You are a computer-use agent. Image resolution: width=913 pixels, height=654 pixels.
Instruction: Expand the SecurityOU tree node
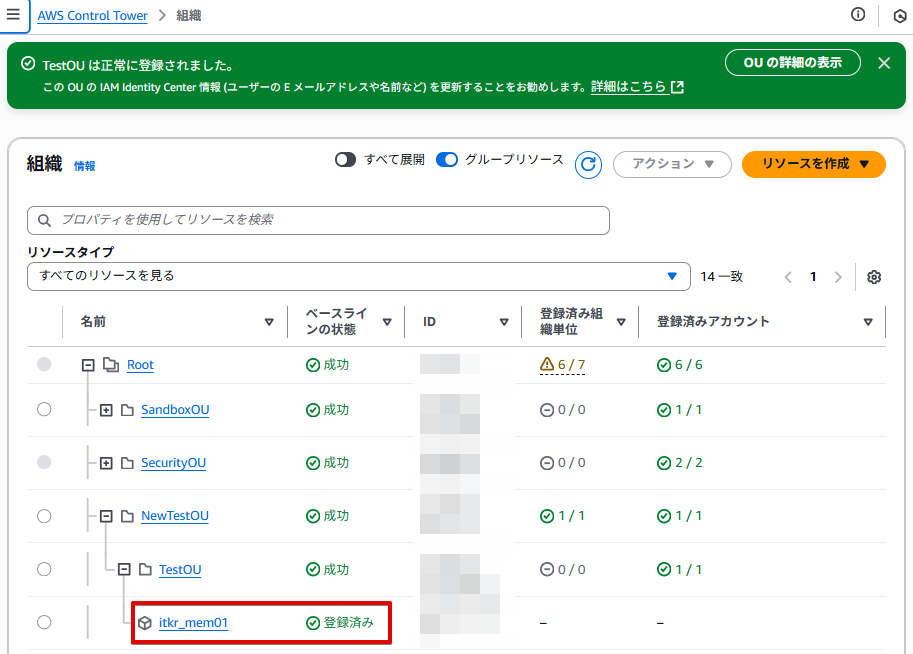click(x=106, y=463)
